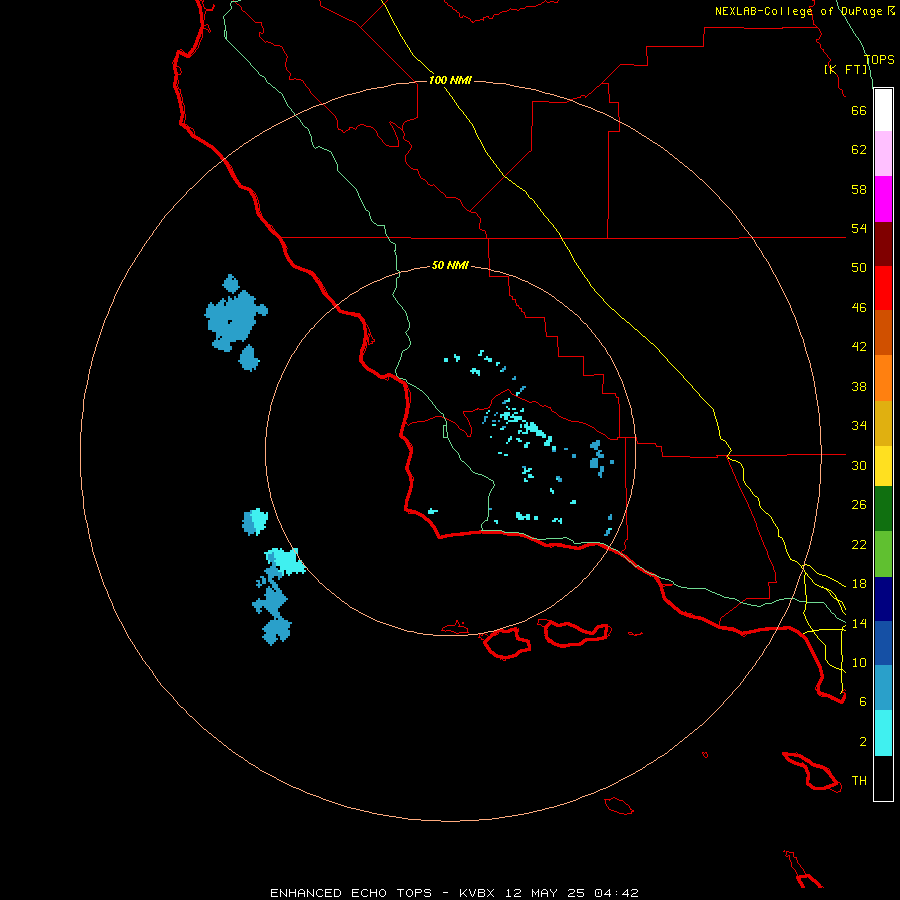Click legend value "54"
Screen dimensions: 900x900
pyautogui.click(x=859, y=228)
